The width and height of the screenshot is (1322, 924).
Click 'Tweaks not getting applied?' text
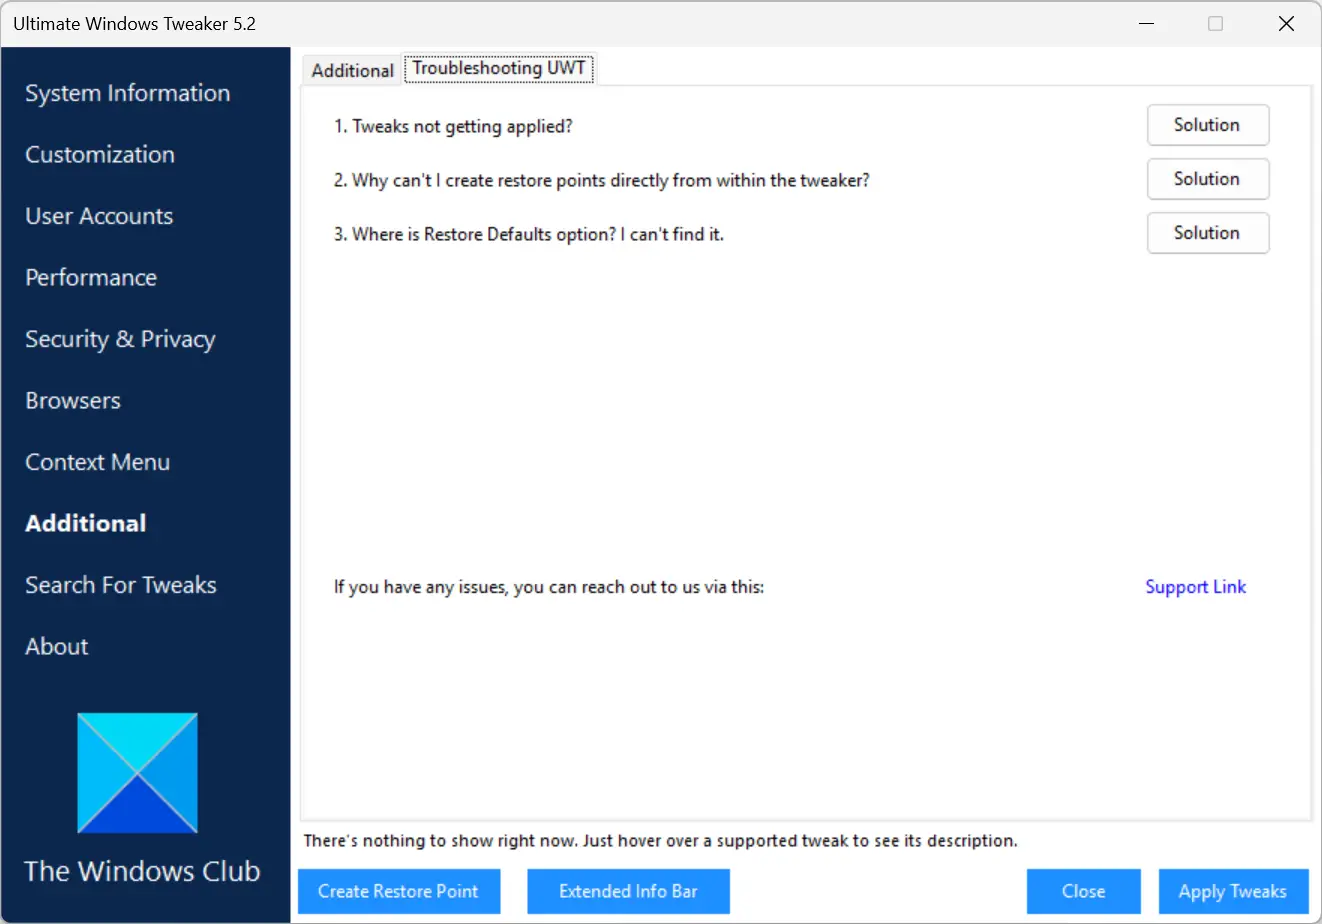[453, 127]
